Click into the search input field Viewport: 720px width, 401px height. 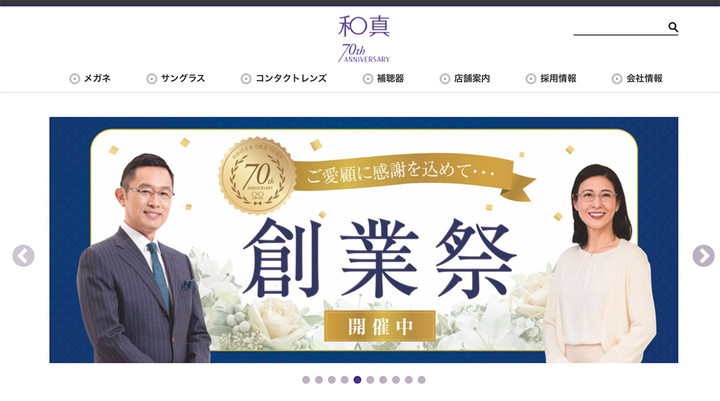[620, 27]
